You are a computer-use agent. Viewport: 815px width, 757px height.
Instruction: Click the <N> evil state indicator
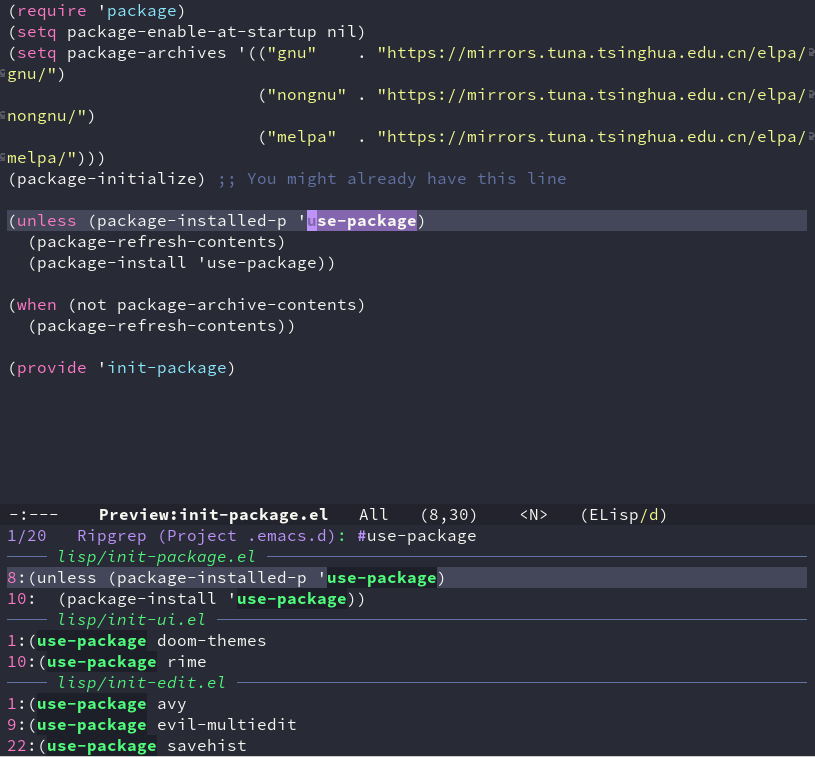coord(534,515)
